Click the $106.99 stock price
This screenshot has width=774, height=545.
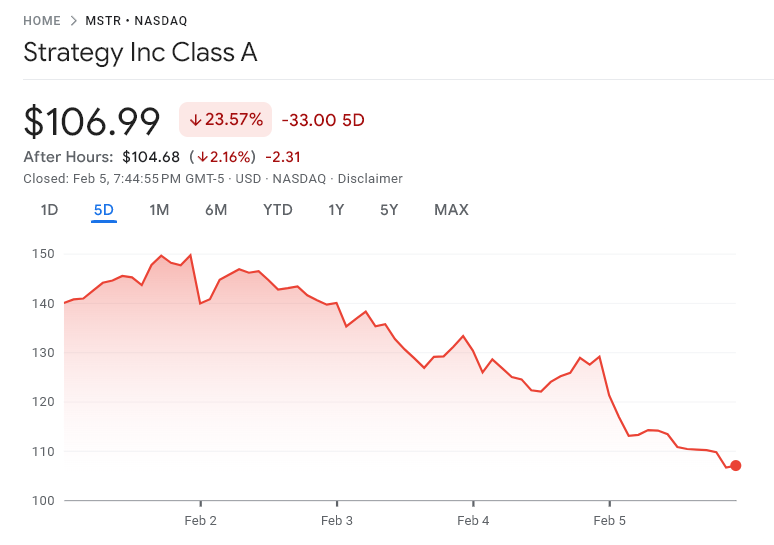(92, 121)
